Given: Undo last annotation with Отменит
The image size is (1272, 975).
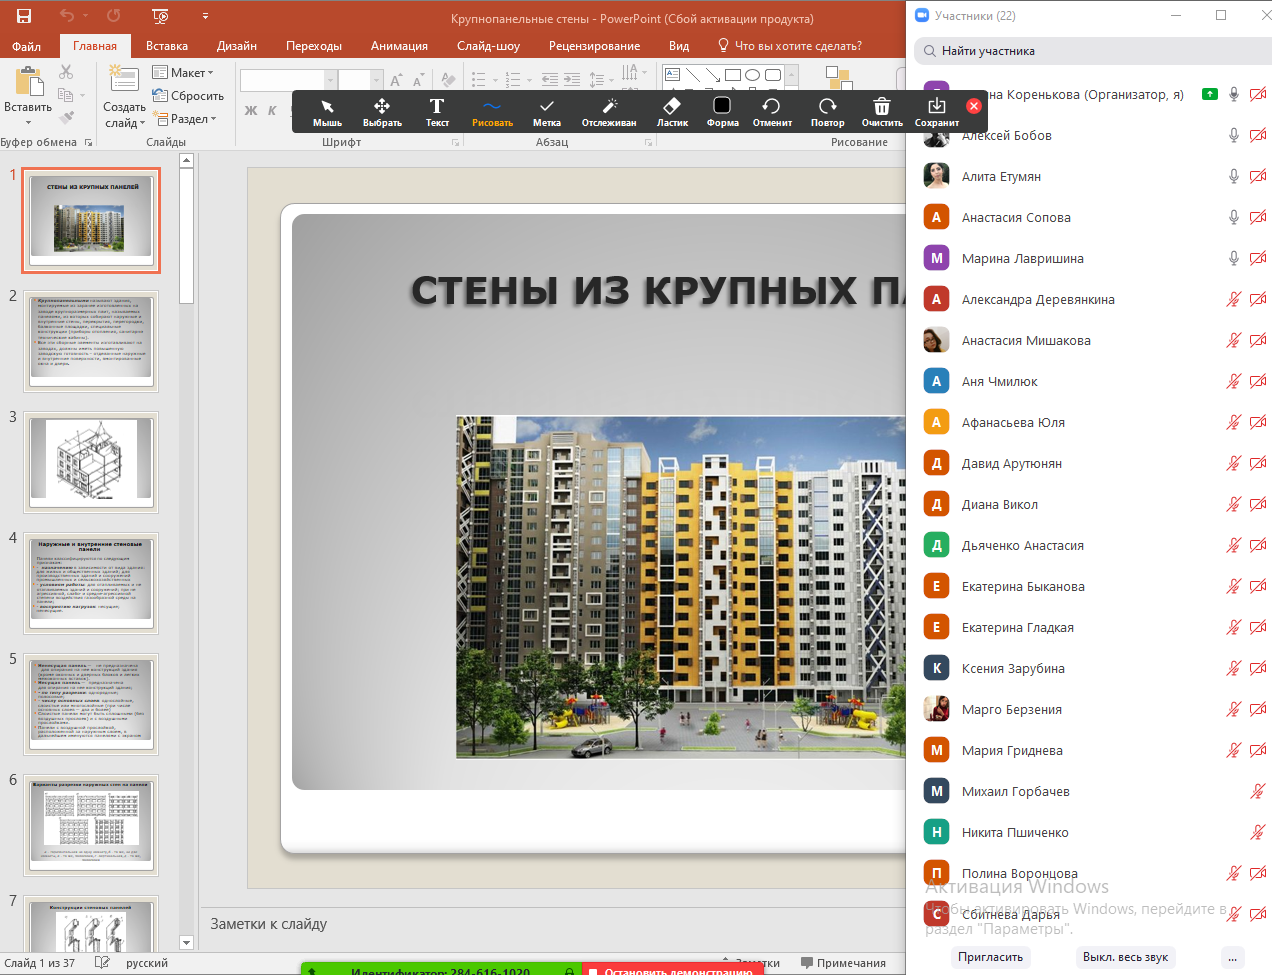Looking at the screenshot, I should click(772, 111).
